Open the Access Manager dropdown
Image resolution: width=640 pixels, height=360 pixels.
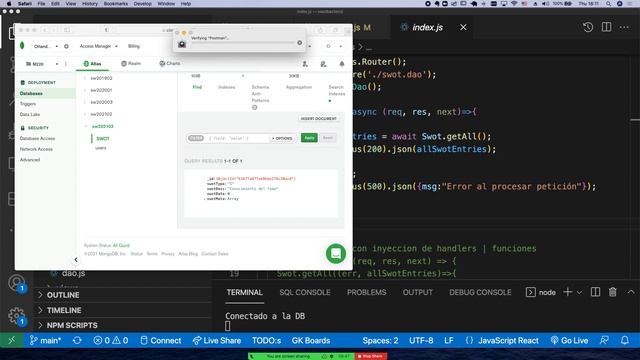98,46
